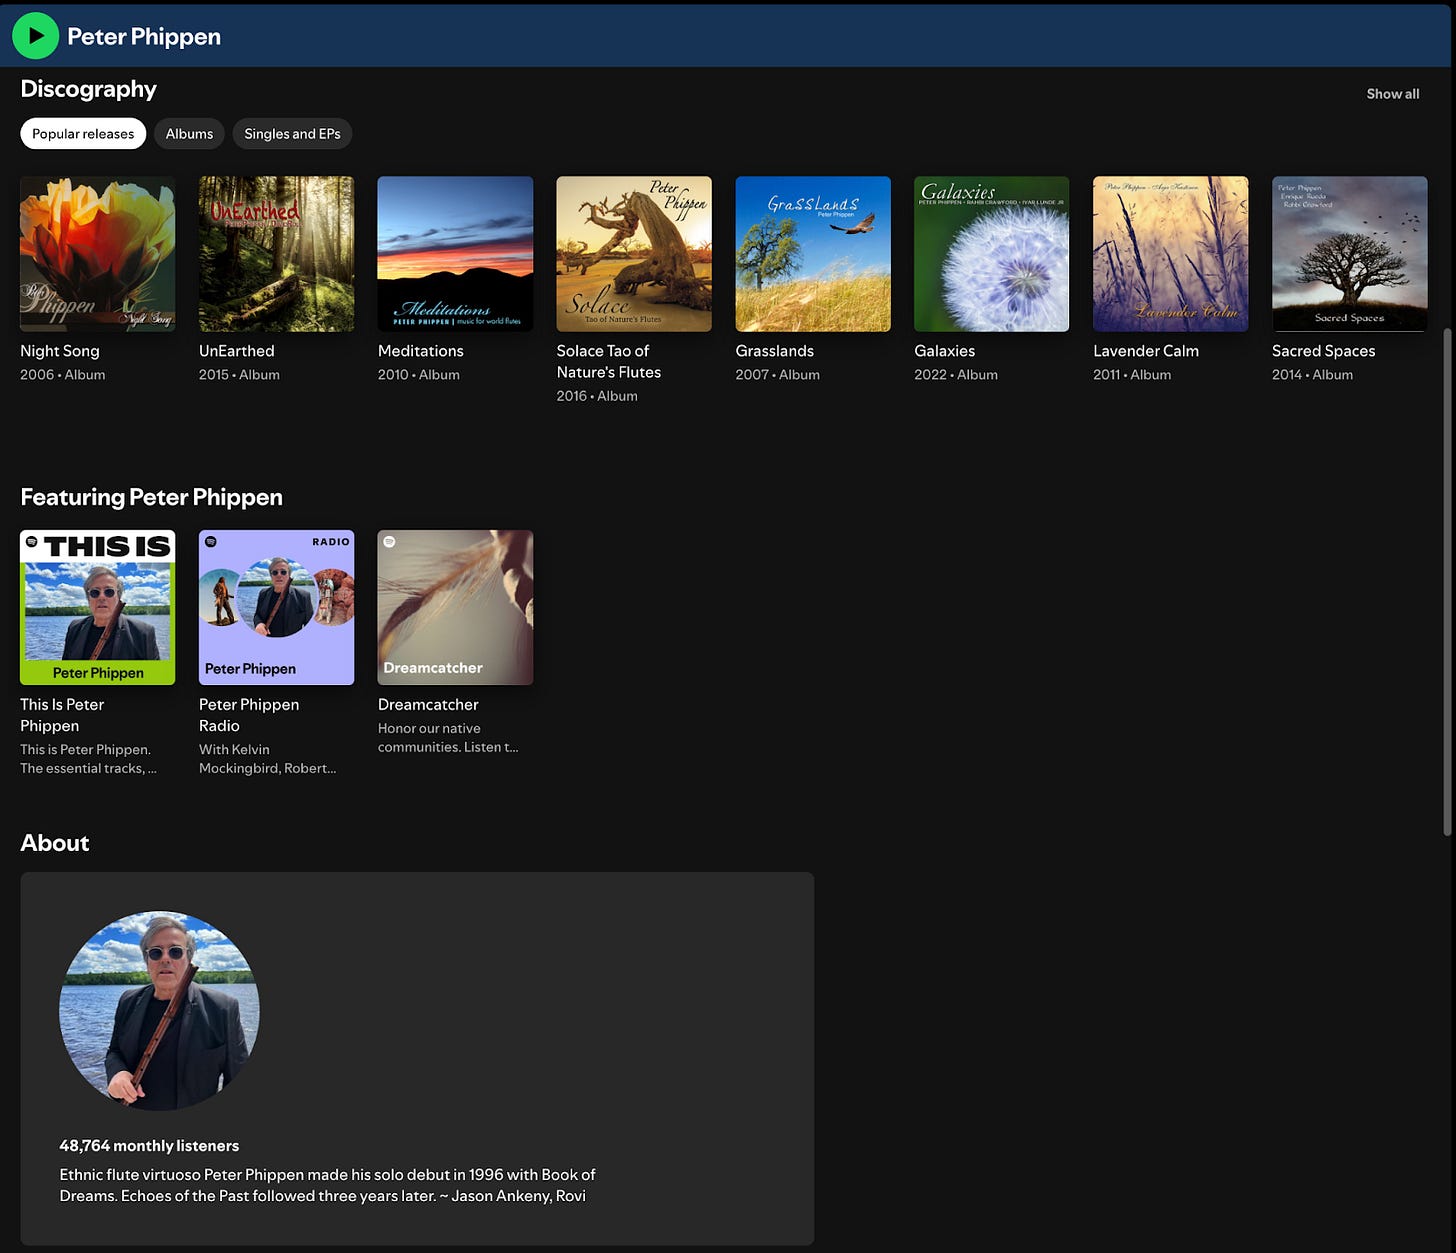1456x1253 pixels.
Task: Click the Spotify logo on Radio cover
Action: (210, 541)
